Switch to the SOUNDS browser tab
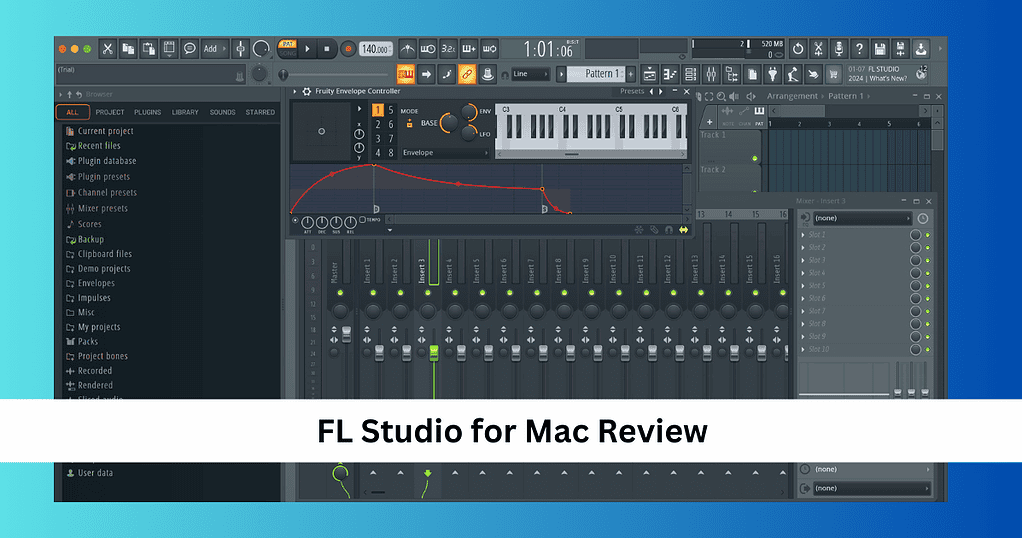Screen dimensions: 1022x538 click(x=222, y=112)
